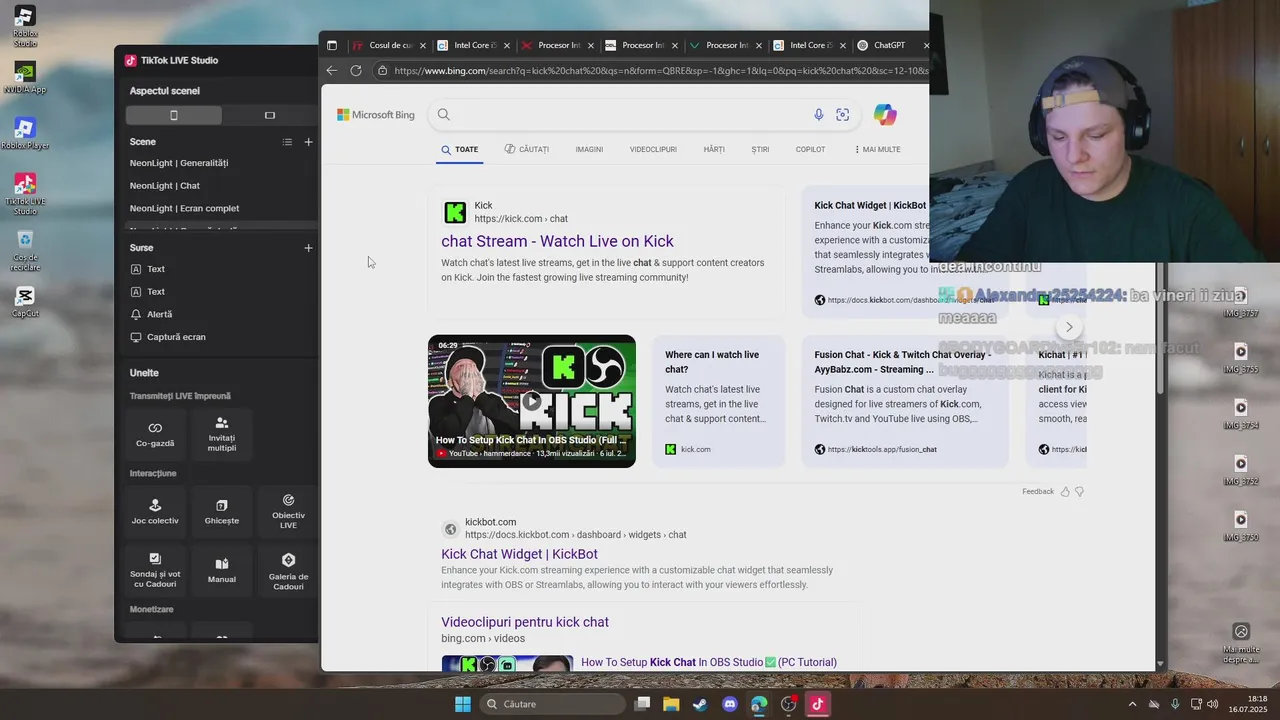The width and height of the screenshot is (1280, 720).
Task: Open Galeria de Cadouri tool
Action: point(288,570)
